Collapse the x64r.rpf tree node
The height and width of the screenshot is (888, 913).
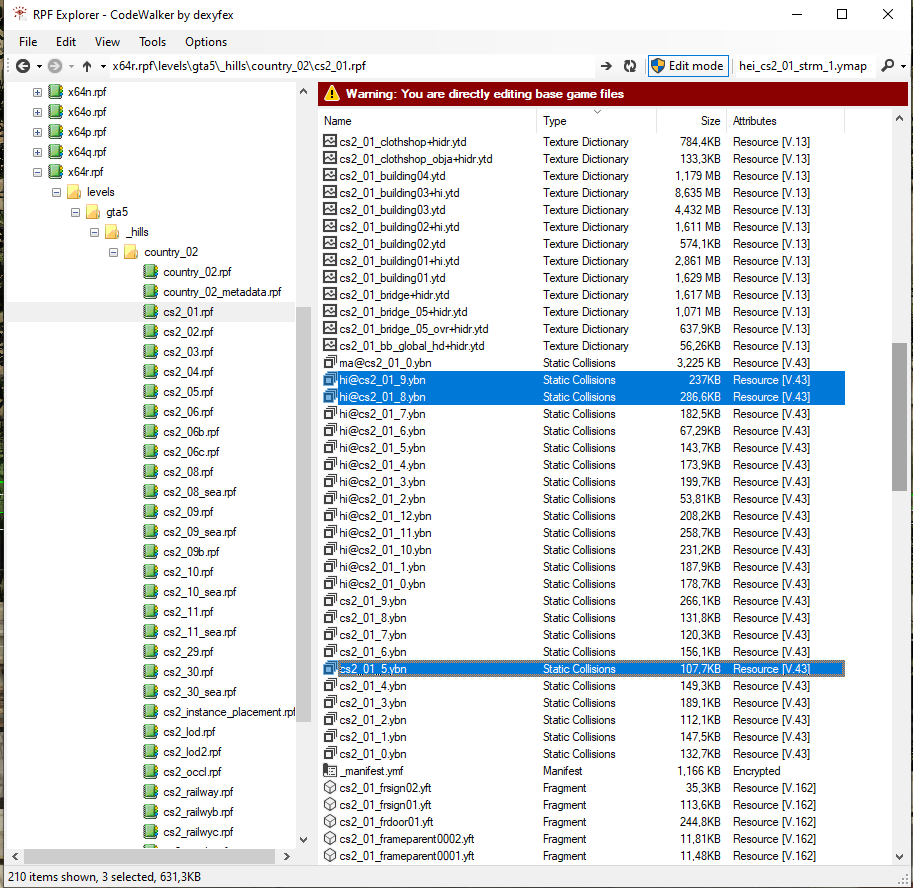pos(38,172)
